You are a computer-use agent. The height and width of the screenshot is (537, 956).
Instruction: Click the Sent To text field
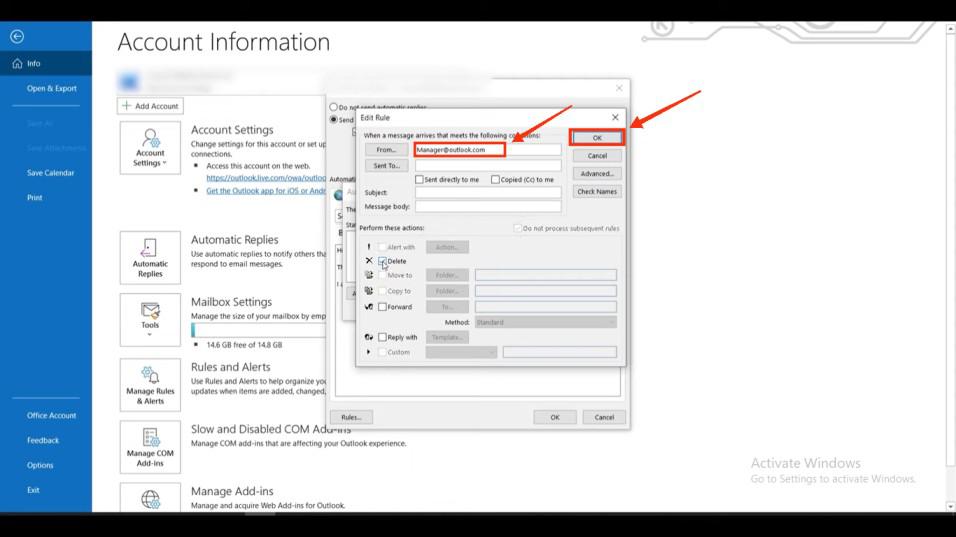(488, 166)
